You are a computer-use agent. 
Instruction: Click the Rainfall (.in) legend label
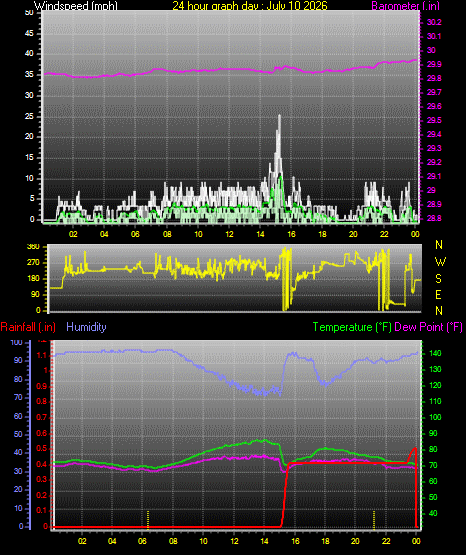tap(28, 327)
